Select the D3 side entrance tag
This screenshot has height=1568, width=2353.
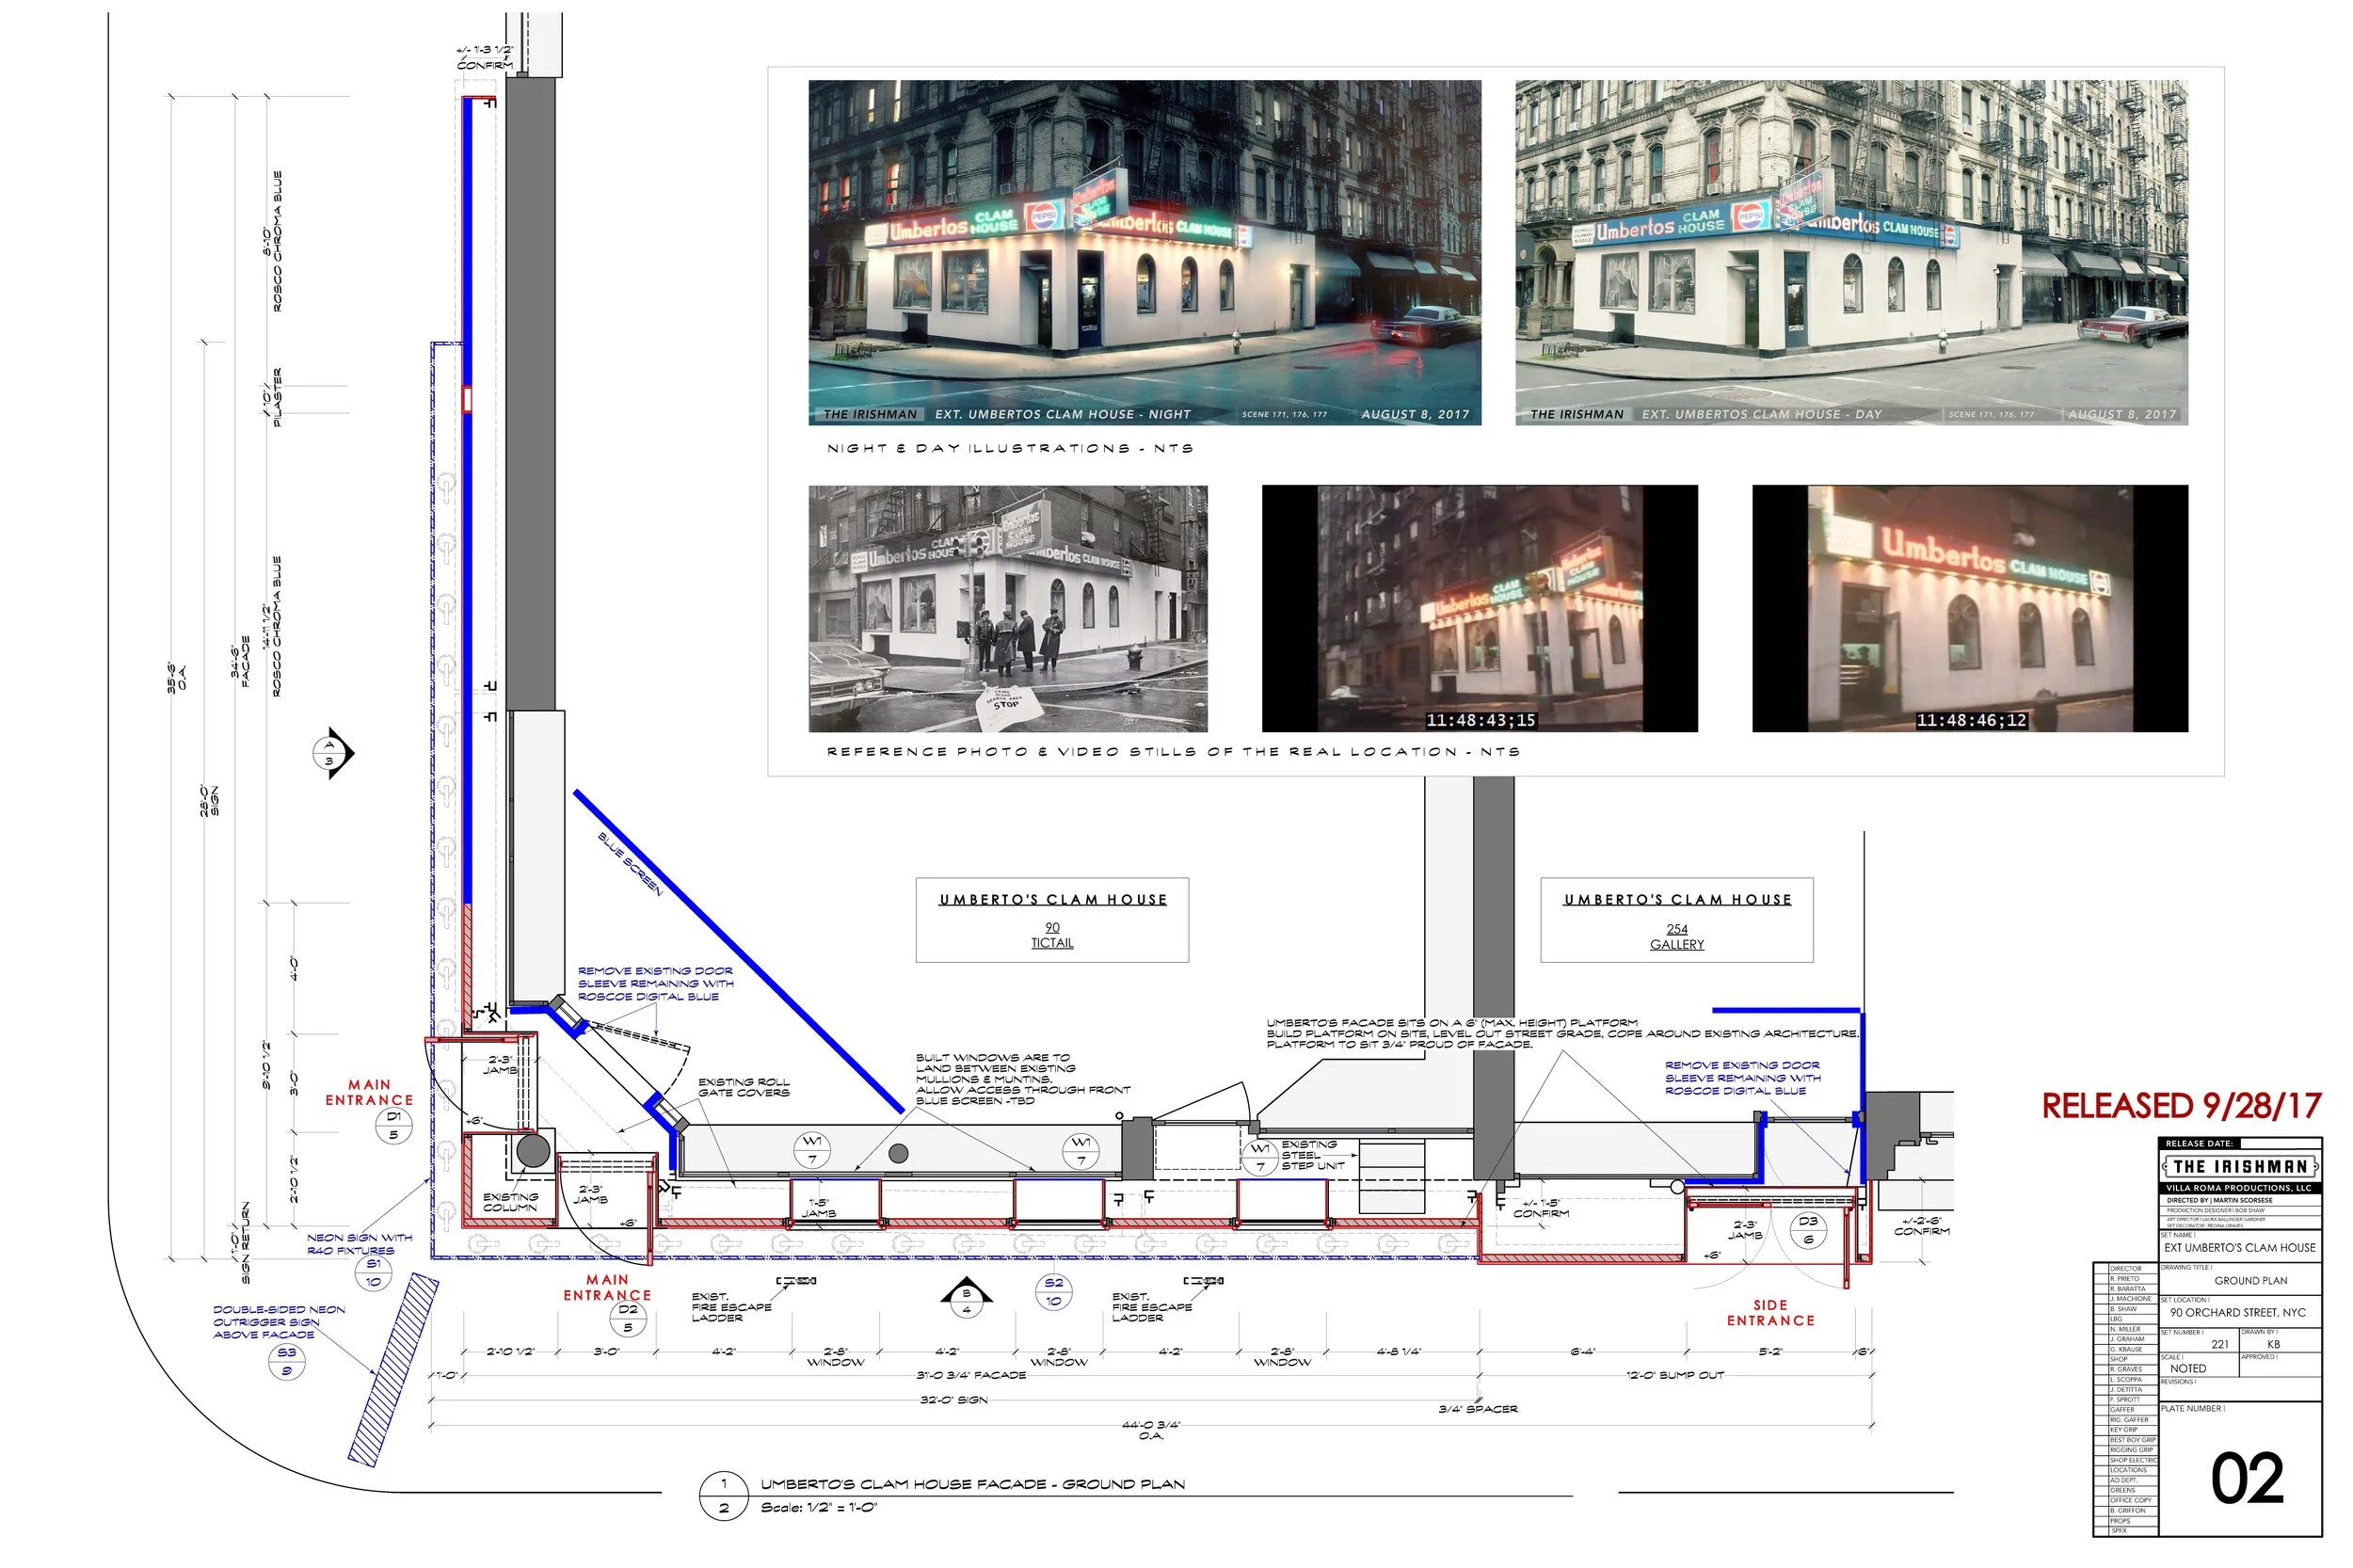[1807, 1230]
